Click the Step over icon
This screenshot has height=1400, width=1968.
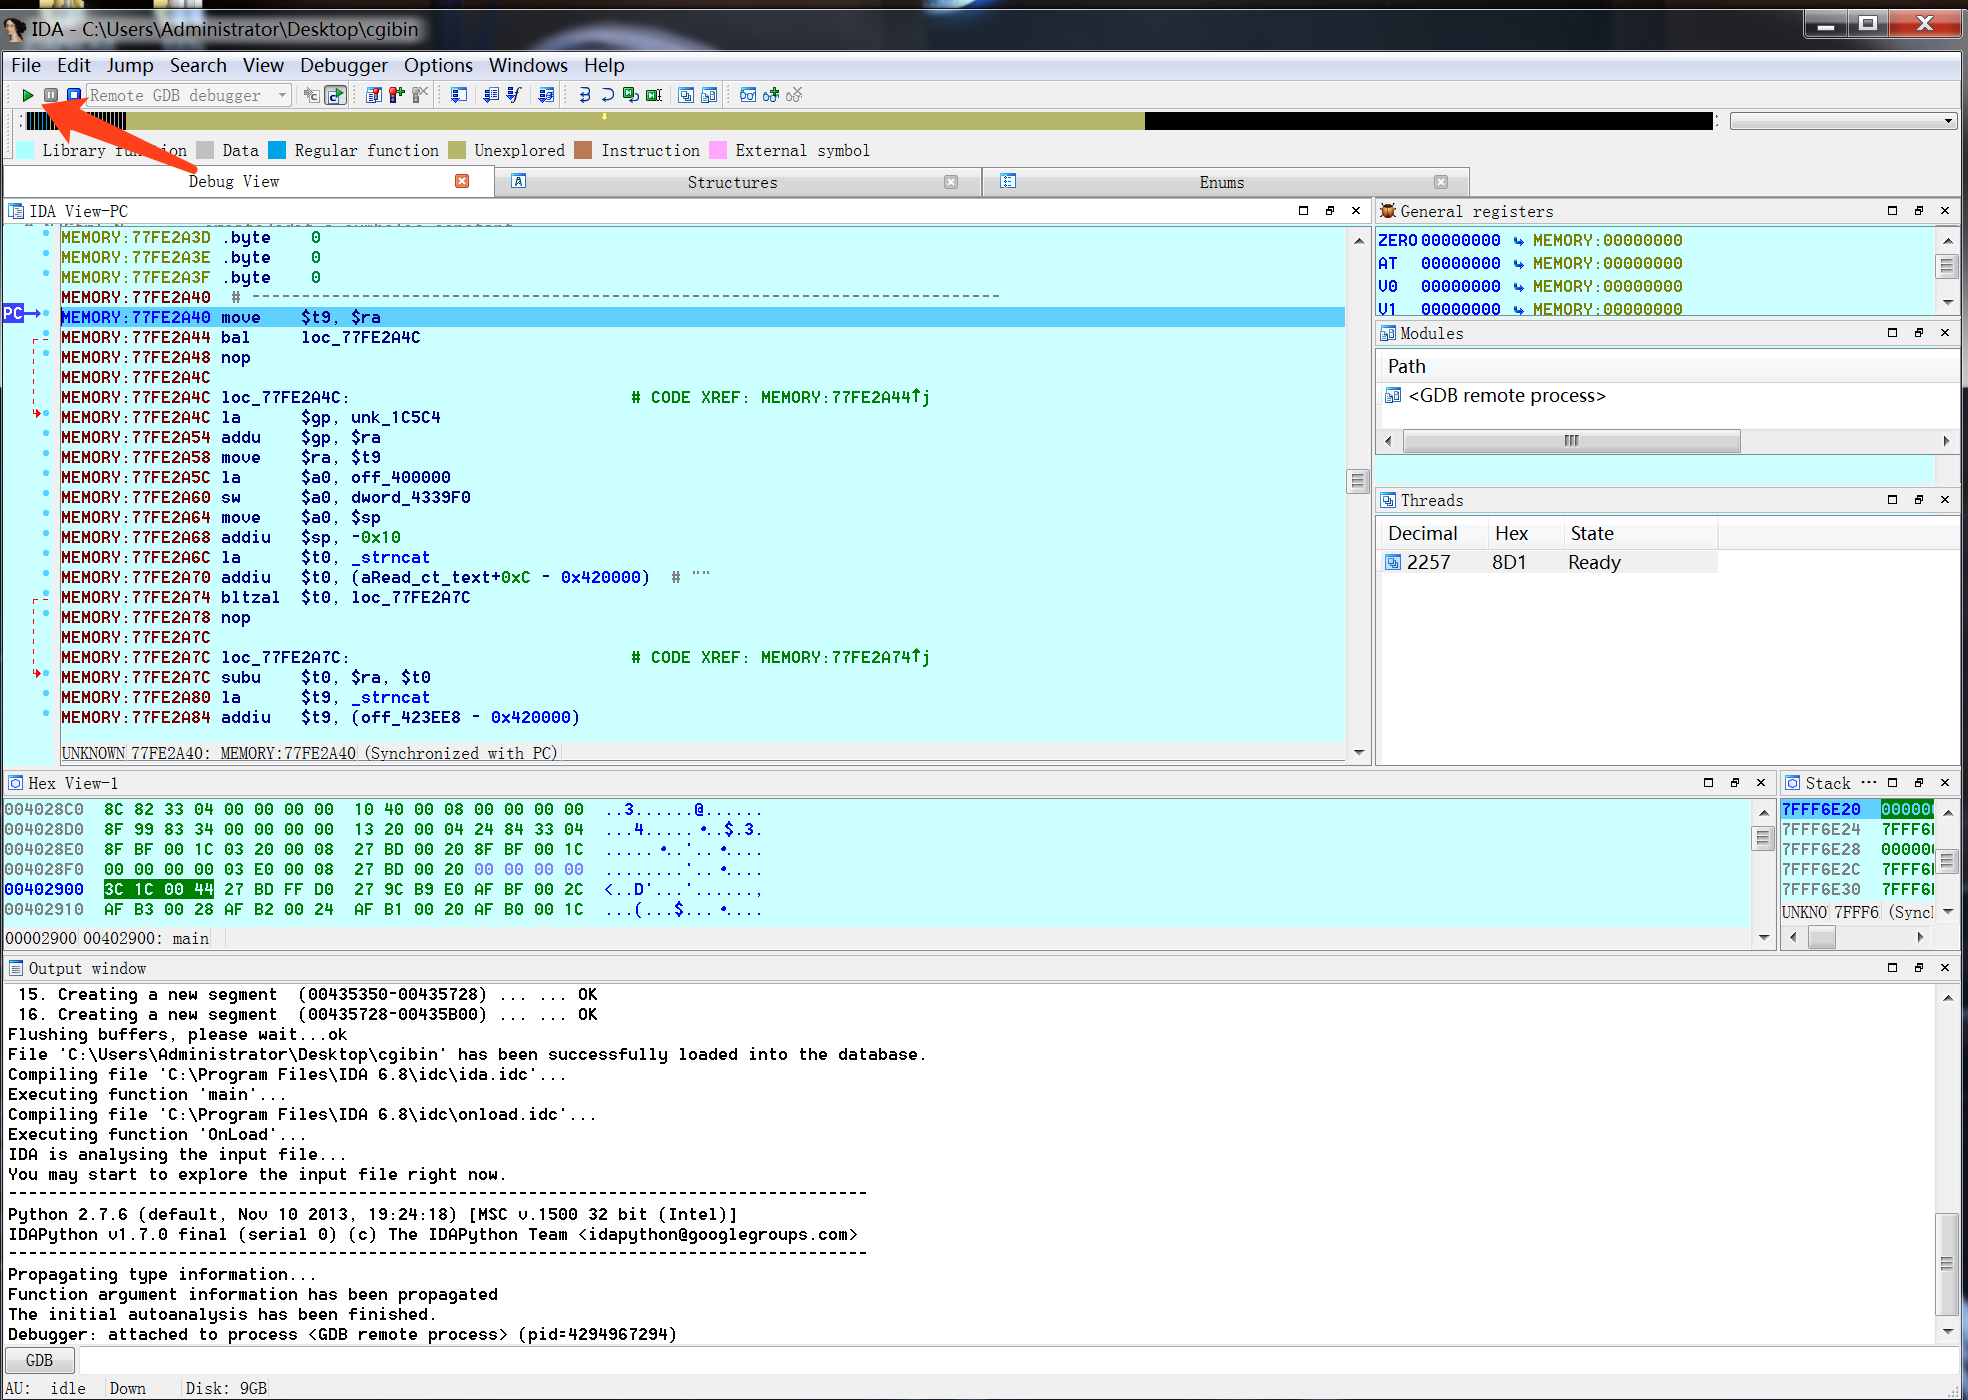(608, 95)
